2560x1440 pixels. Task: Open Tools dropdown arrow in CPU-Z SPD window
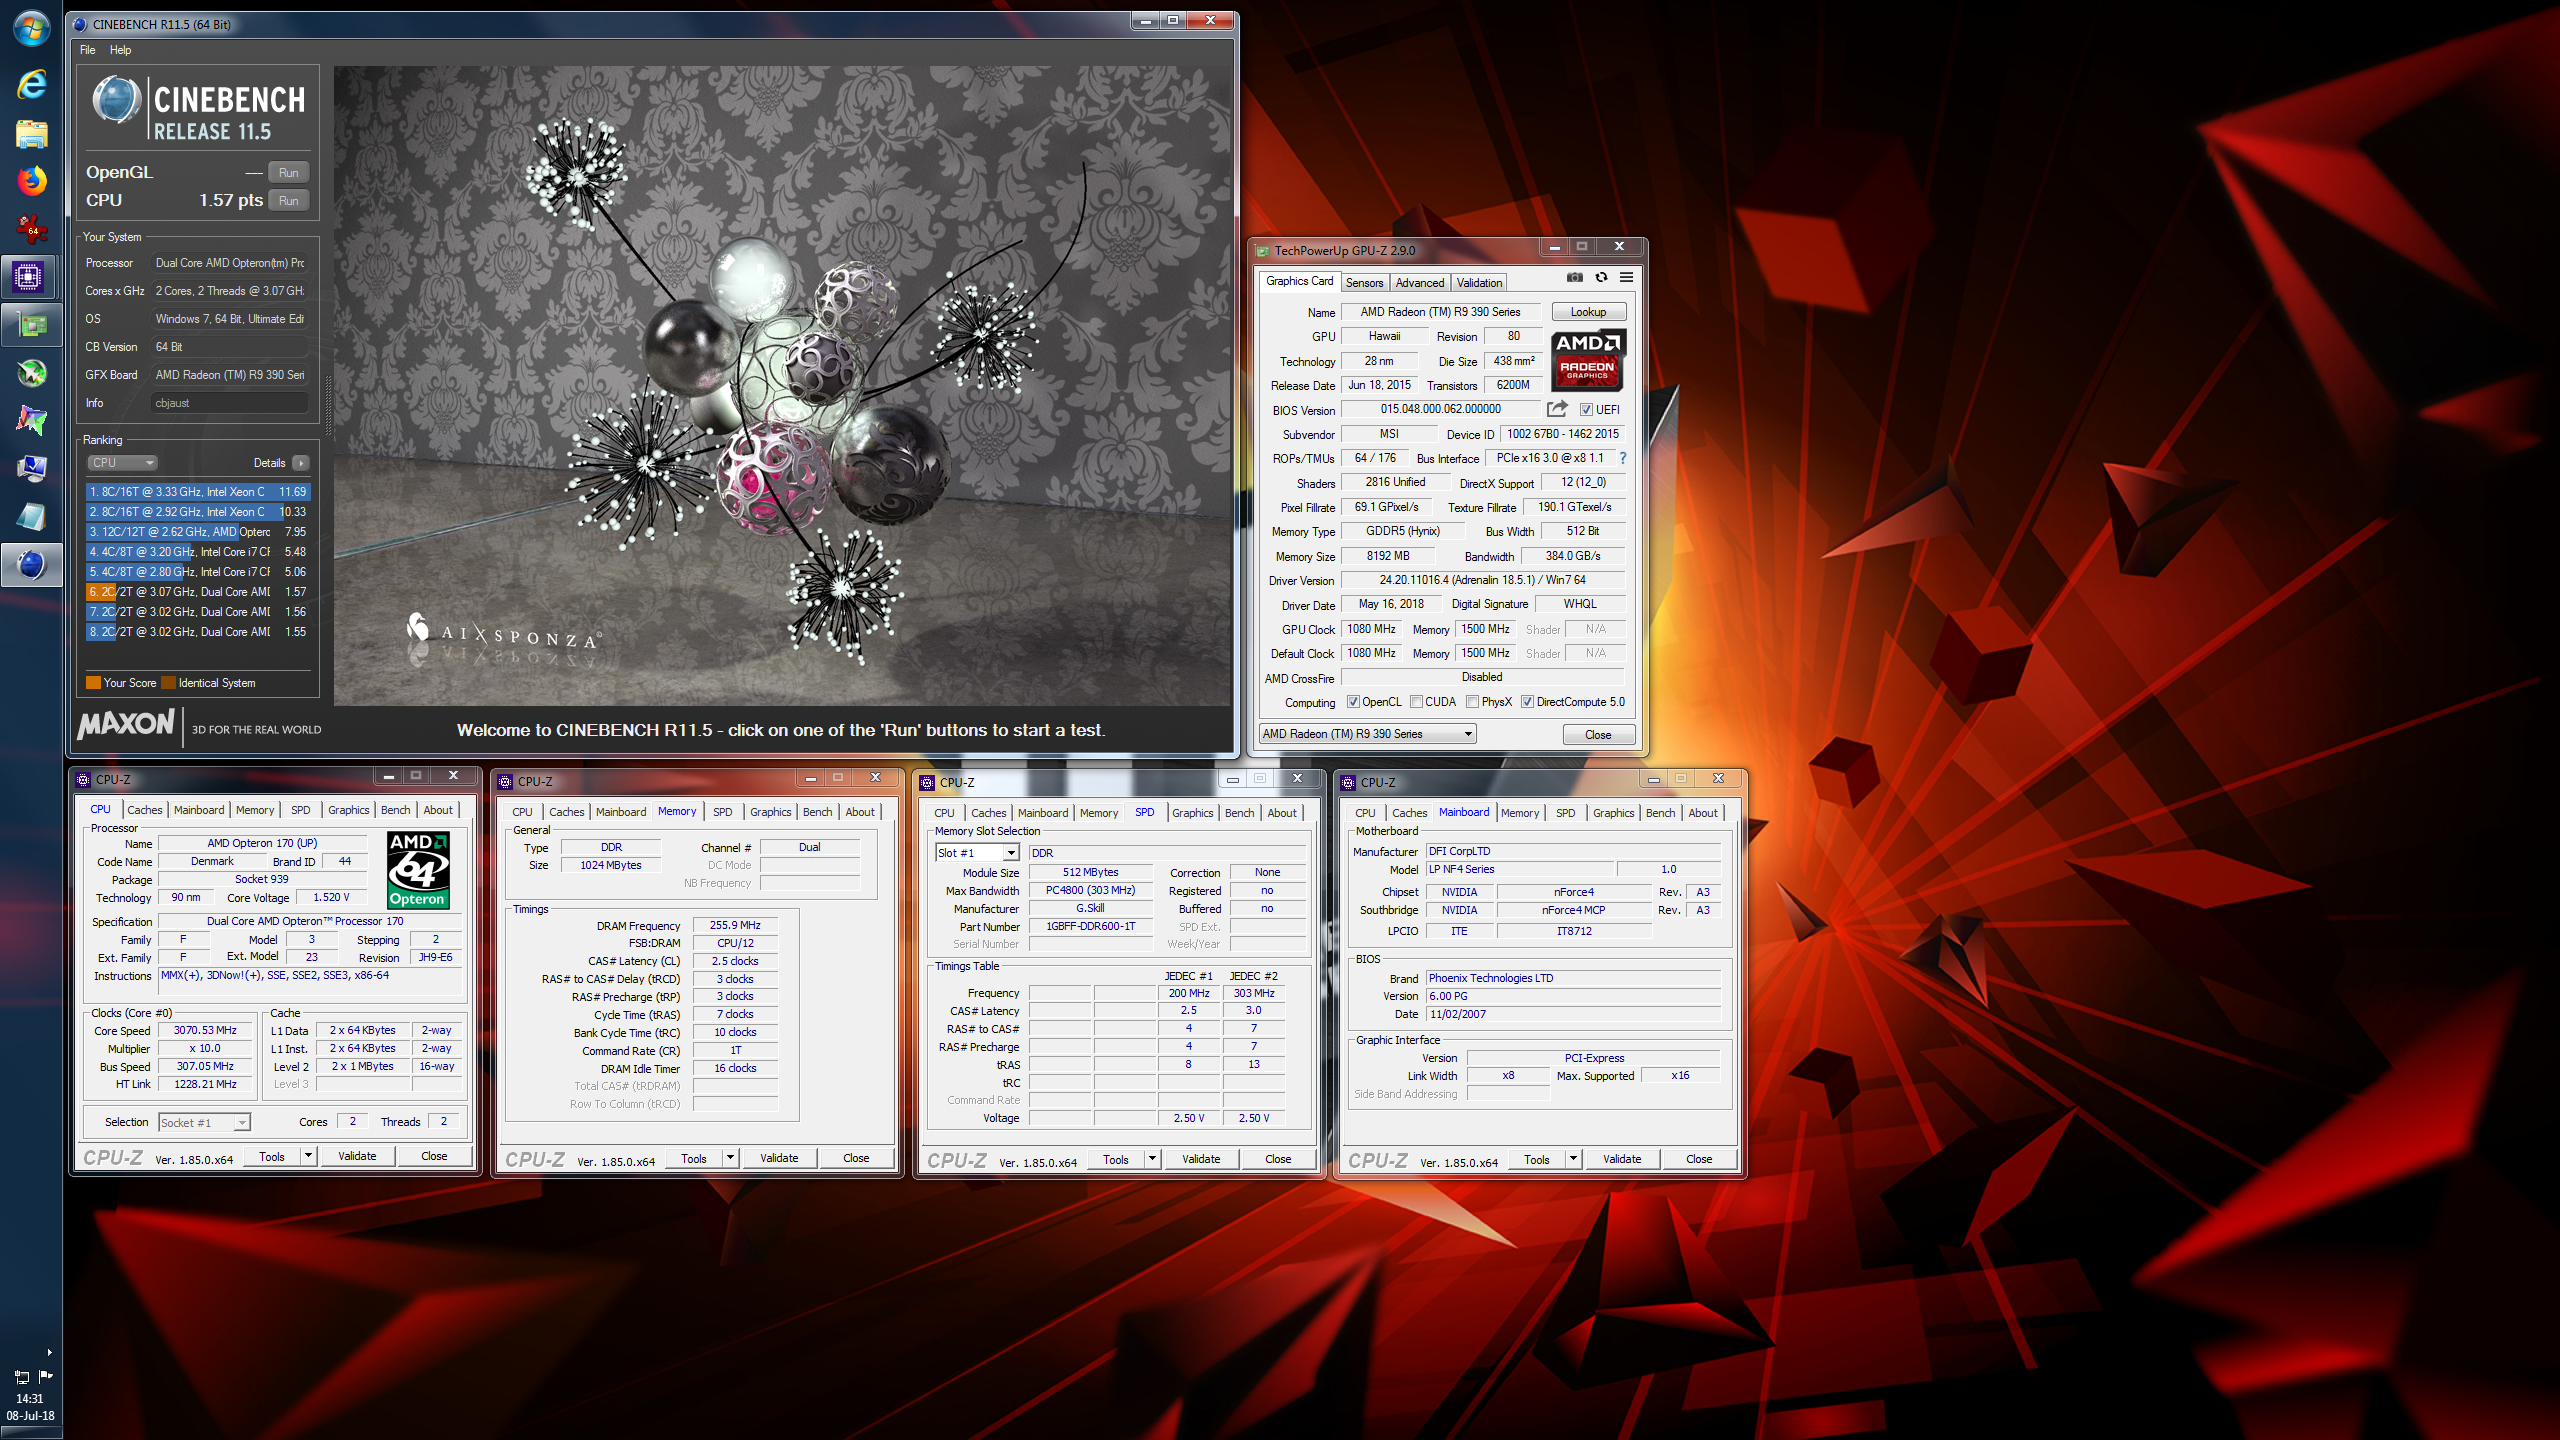click(1153, 1159)
